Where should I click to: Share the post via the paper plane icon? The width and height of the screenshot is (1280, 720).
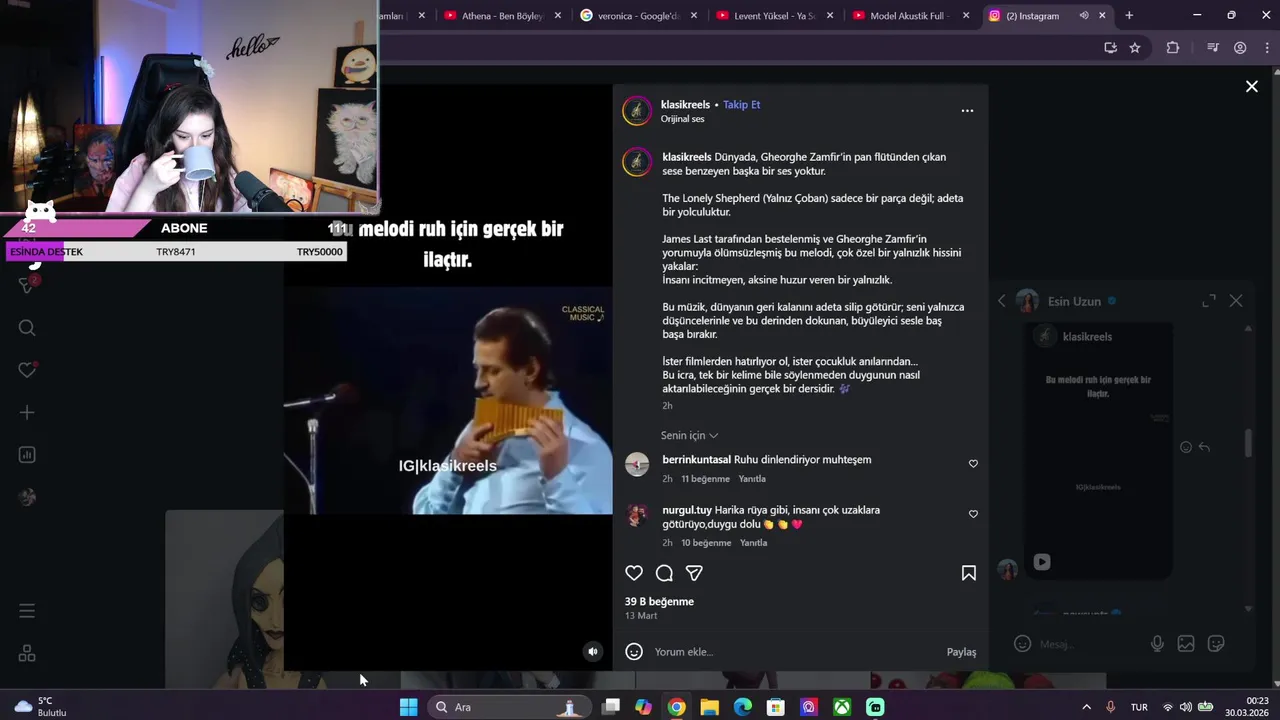(x=694, y=573)
